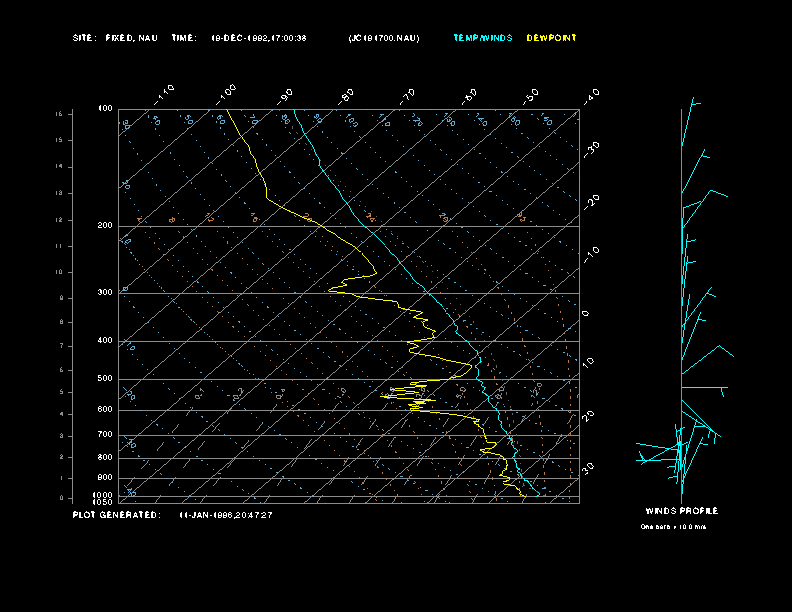Click the 11-JAN-1996 plot generation timestamp

pyautogui.click(x=226, y=515)
